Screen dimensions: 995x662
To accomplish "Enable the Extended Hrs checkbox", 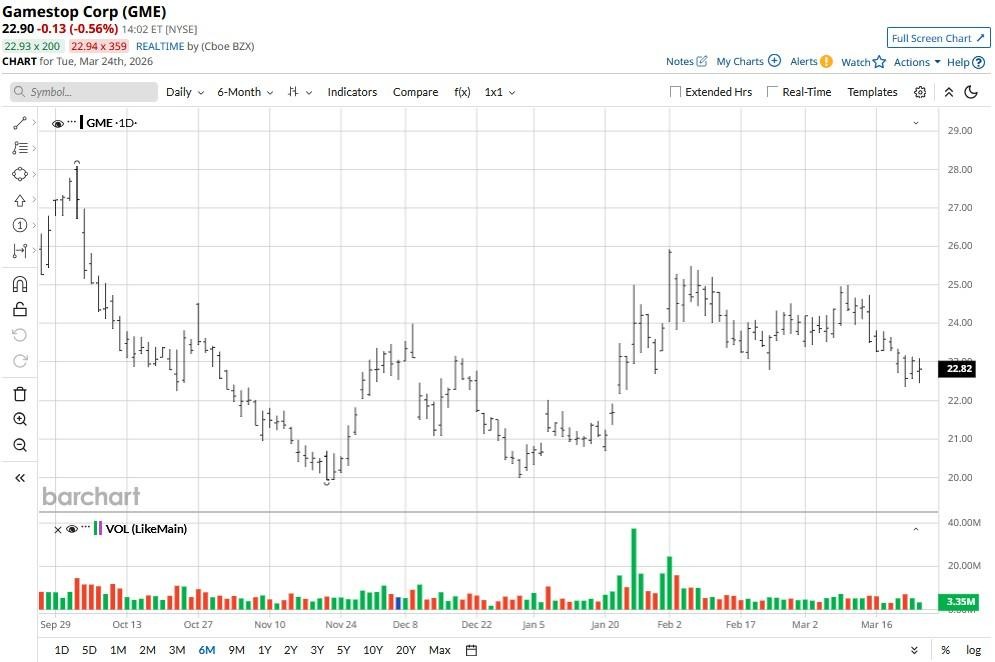I will coord(675,91).
